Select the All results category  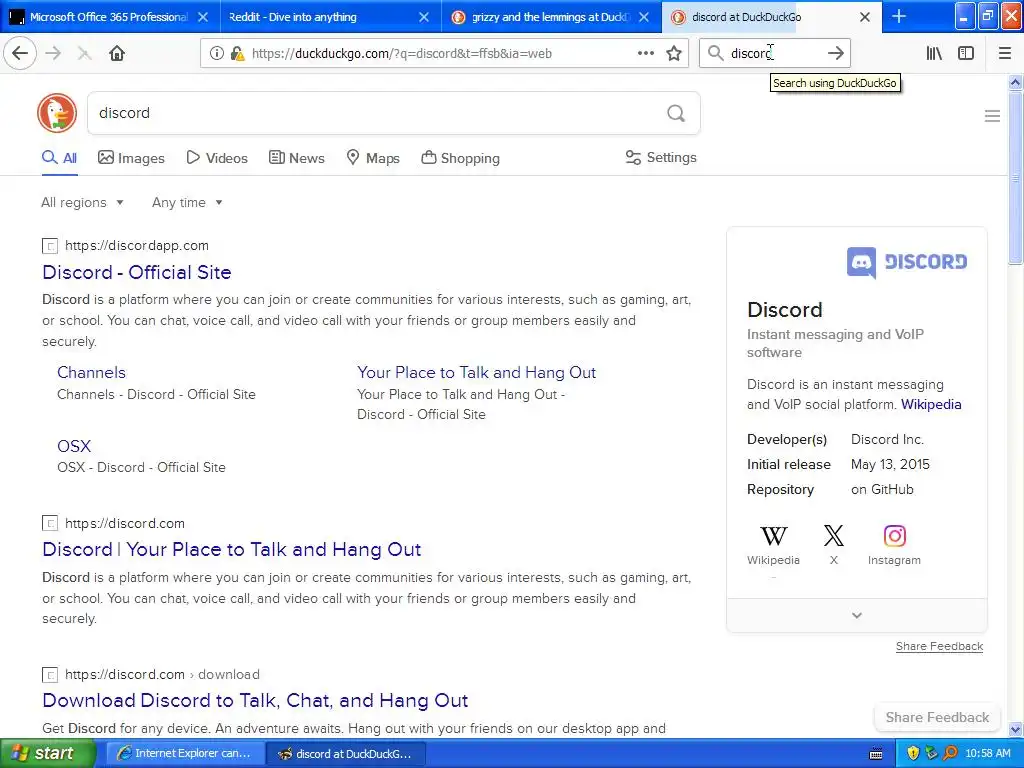tap(59, 158)
